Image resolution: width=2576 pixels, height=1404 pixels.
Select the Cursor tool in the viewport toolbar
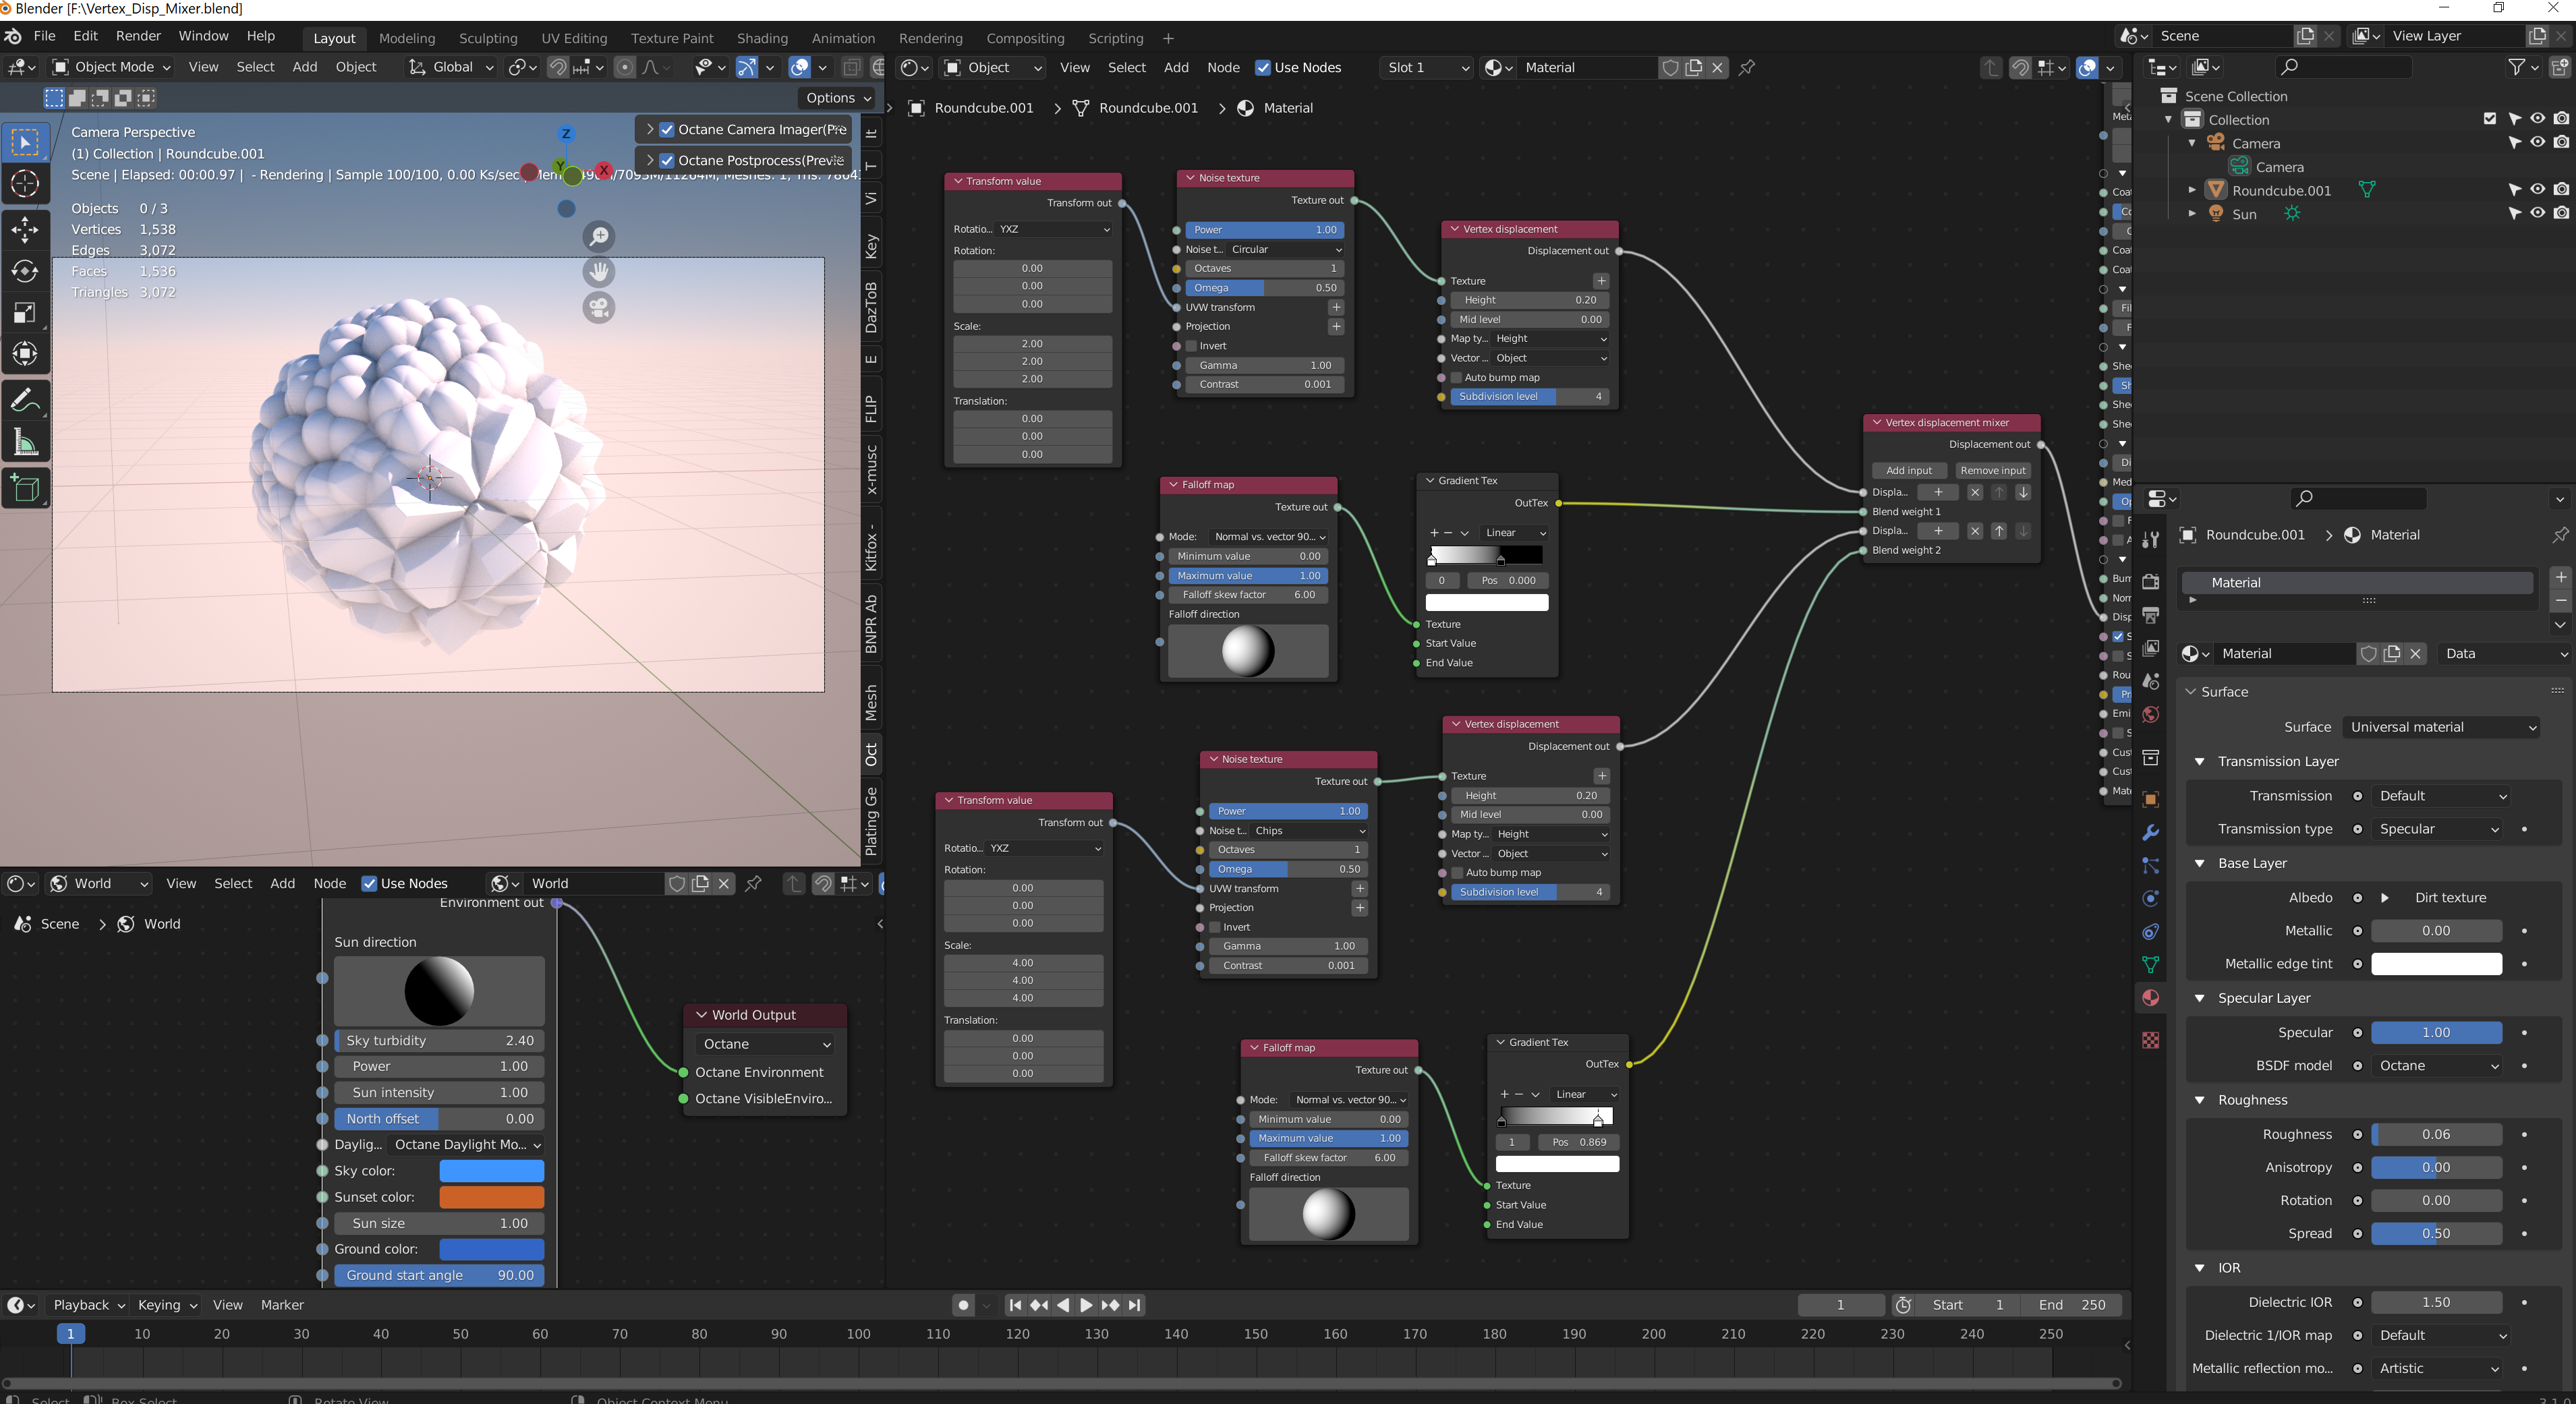tap(25, 184)
